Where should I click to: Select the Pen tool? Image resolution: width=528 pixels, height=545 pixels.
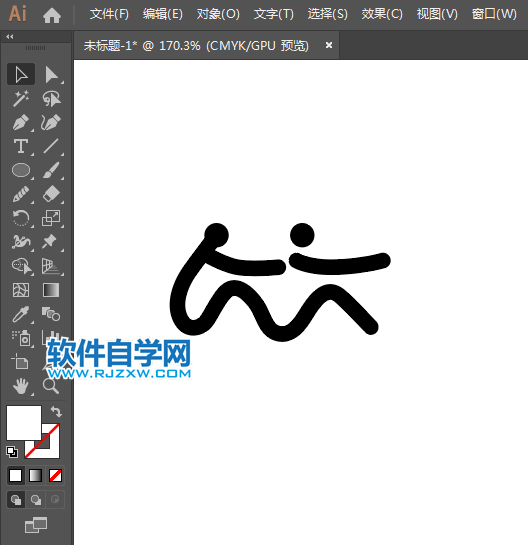pyautogui.click(x=21, y=122)
